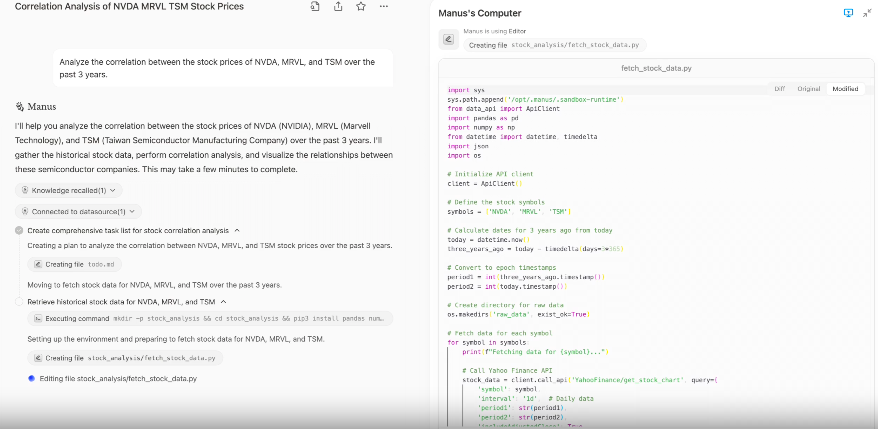Click the Manus's Computer heading

point(479,13)
